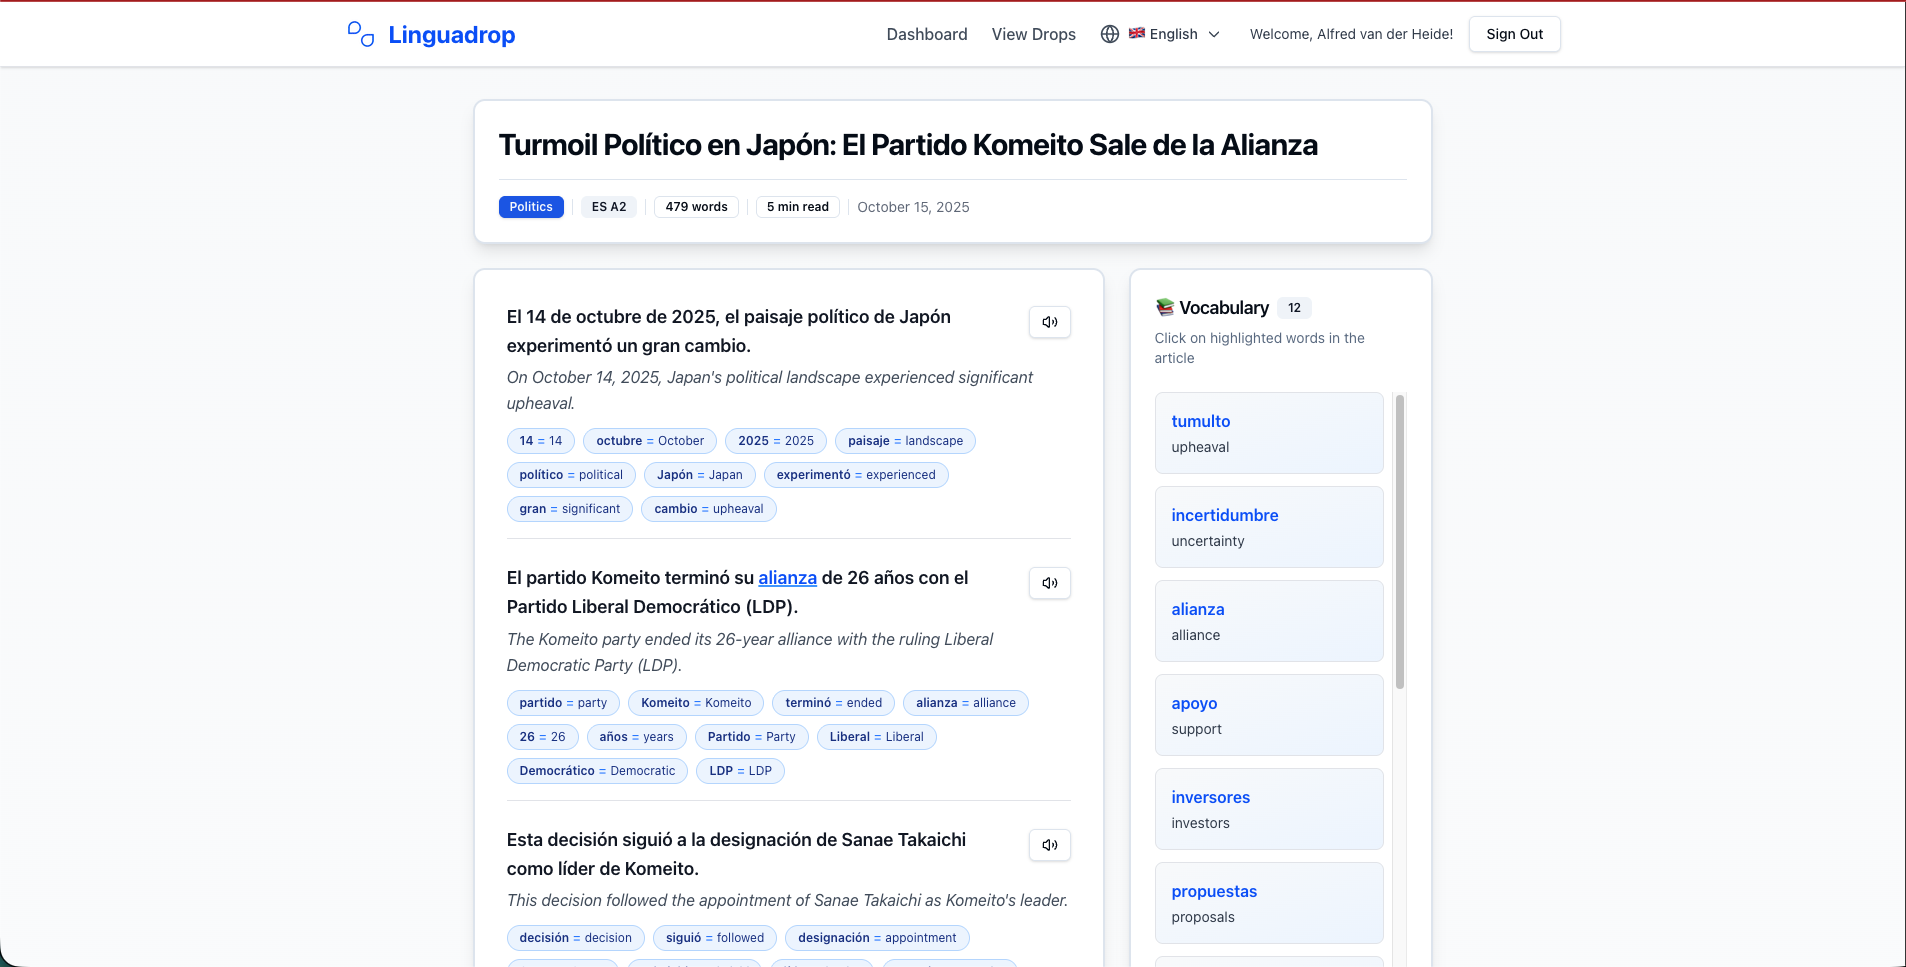Click the article title heading
Image resolution: width=1906 pixels, height=967 pixels.
[x=908, y=145]
